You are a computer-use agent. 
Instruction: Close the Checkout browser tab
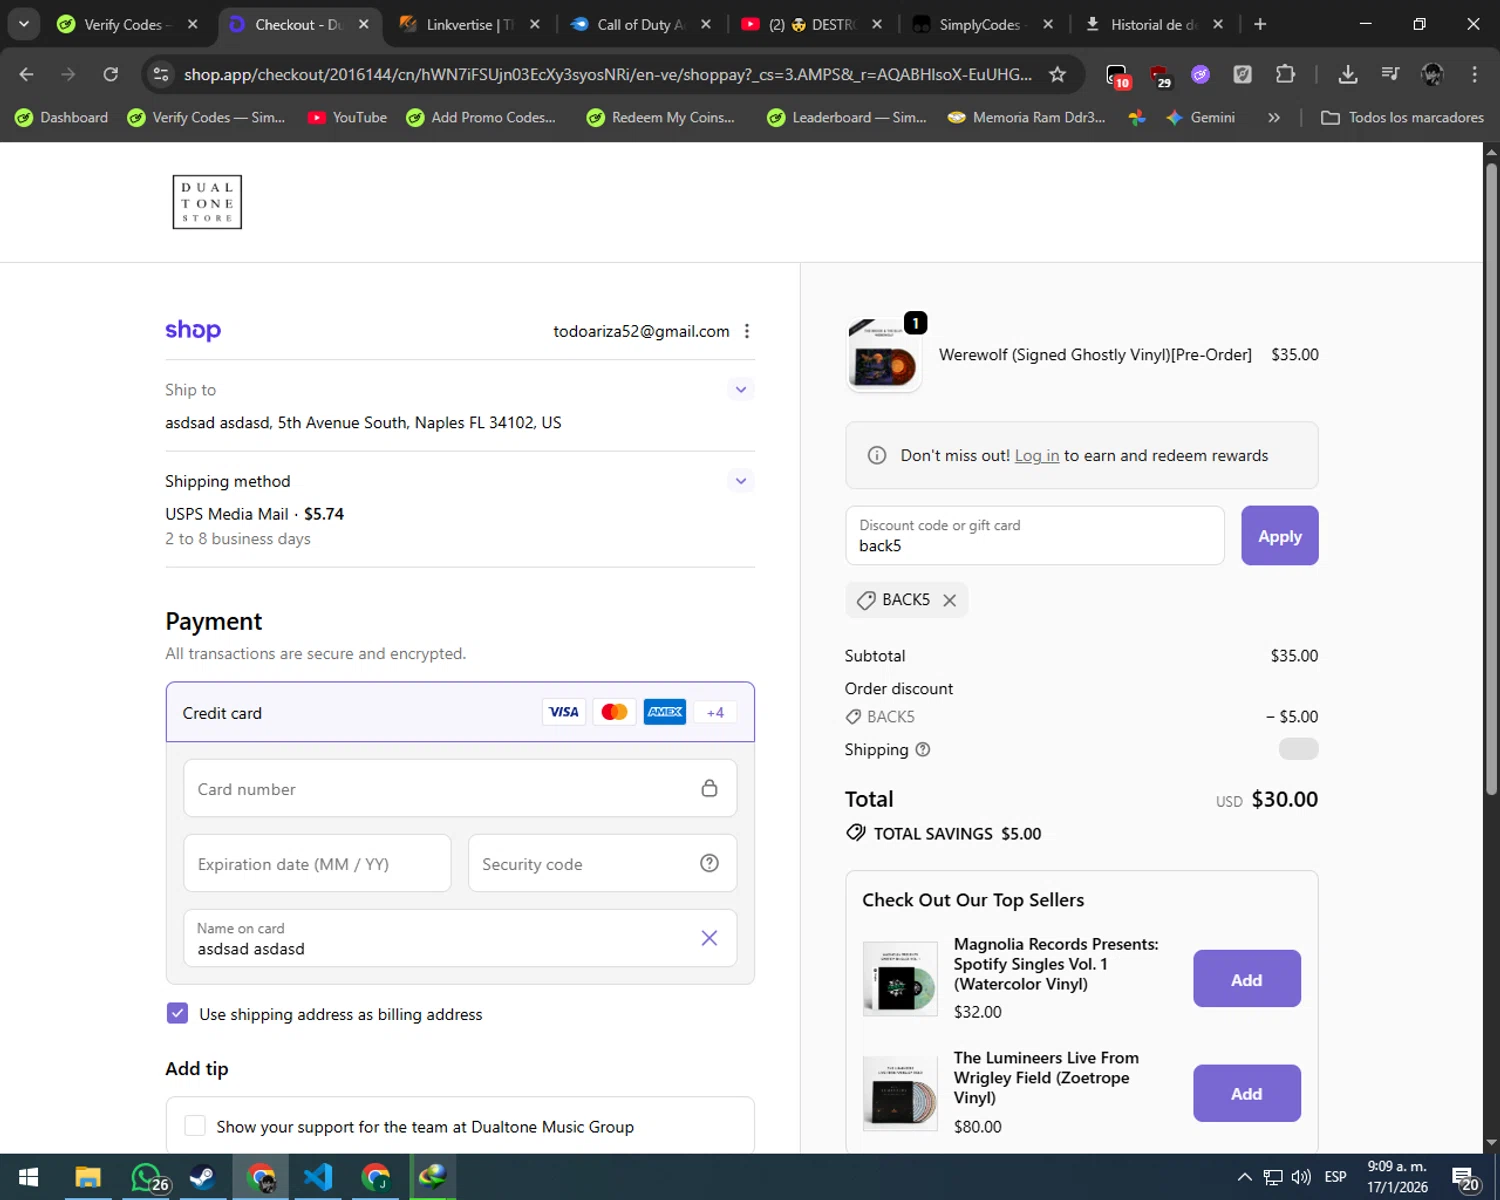(364, 24)
